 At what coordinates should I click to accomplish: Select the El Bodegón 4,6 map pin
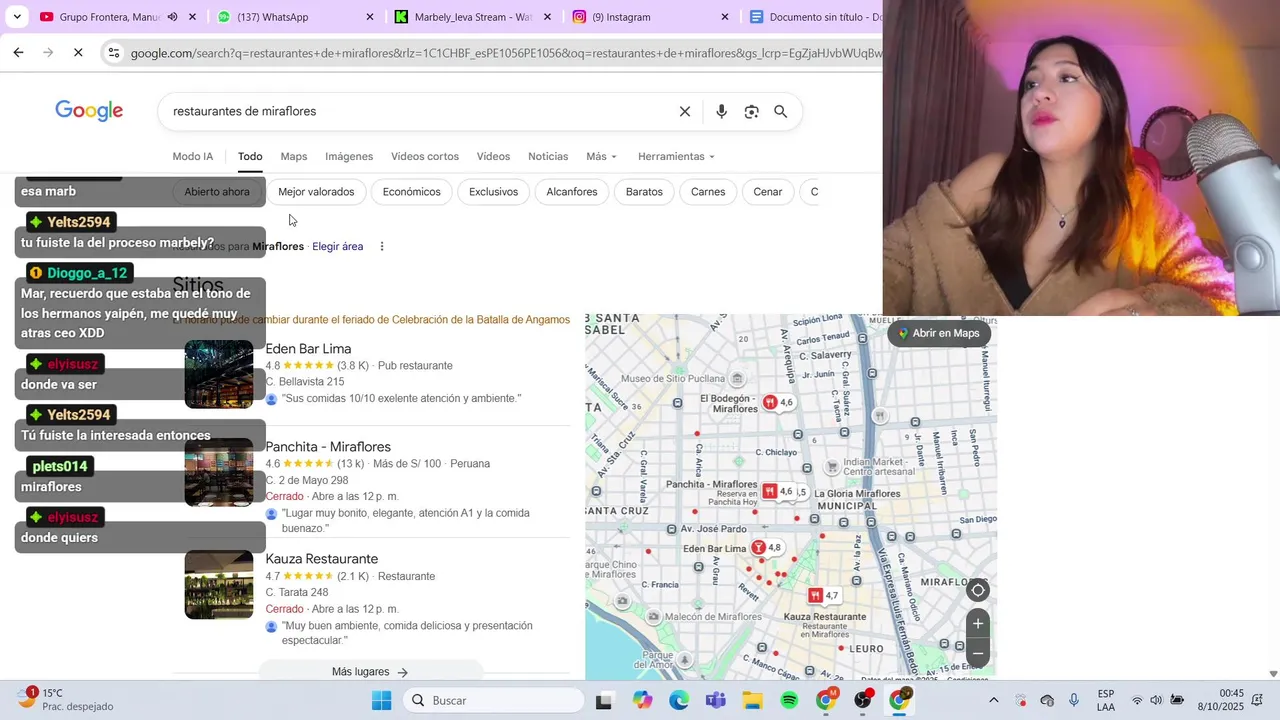click(x=778, y=402)
